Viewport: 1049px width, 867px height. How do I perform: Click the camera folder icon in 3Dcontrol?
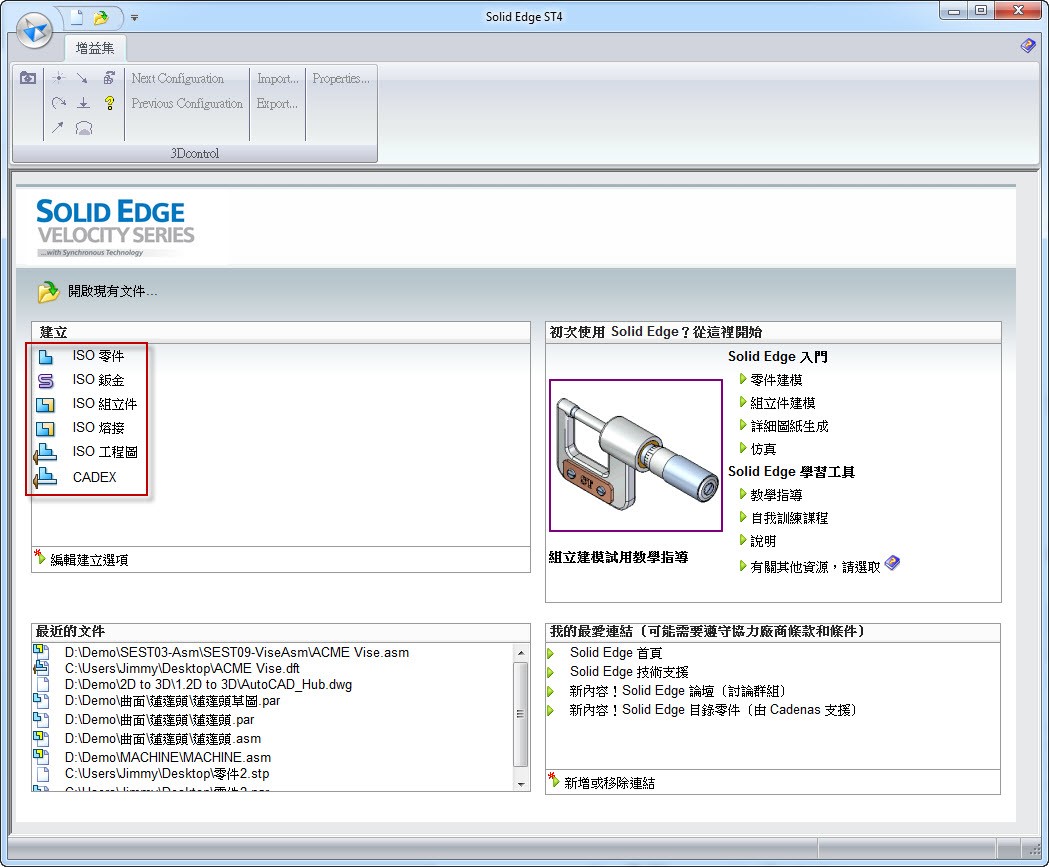point(28,78)
